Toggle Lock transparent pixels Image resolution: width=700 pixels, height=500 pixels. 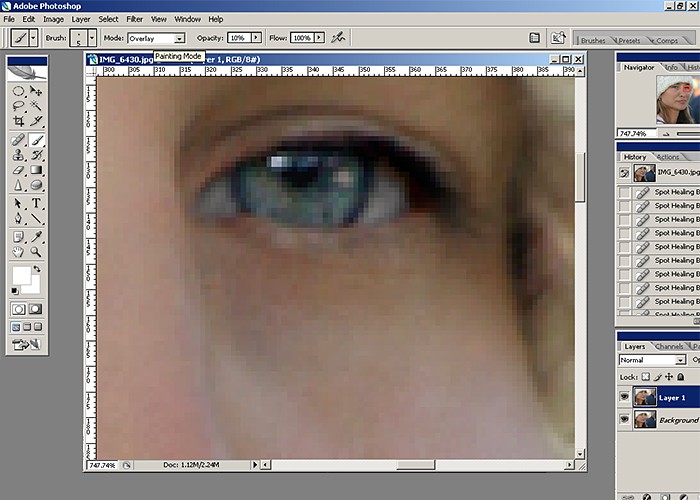point(646,377)
